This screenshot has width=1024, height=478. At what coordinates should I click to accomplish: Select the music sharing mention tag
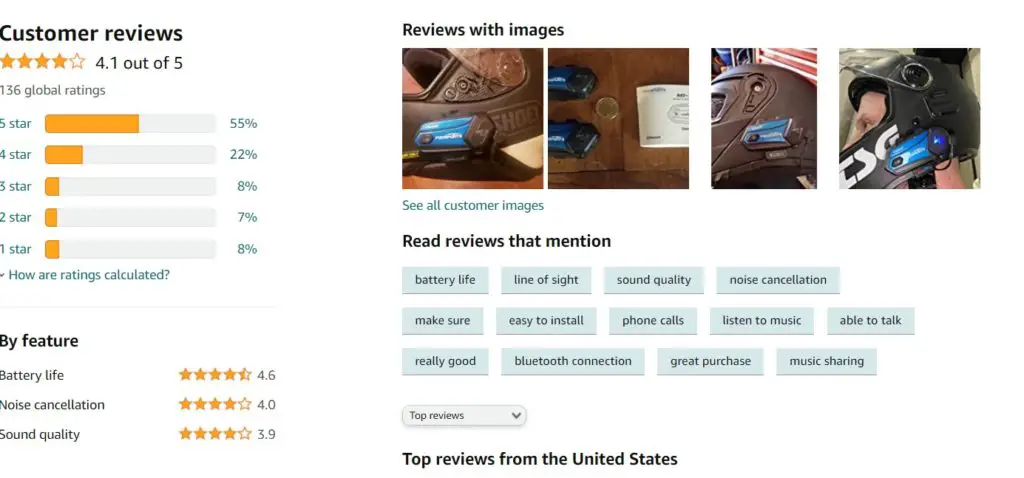[x=826, y=361]
